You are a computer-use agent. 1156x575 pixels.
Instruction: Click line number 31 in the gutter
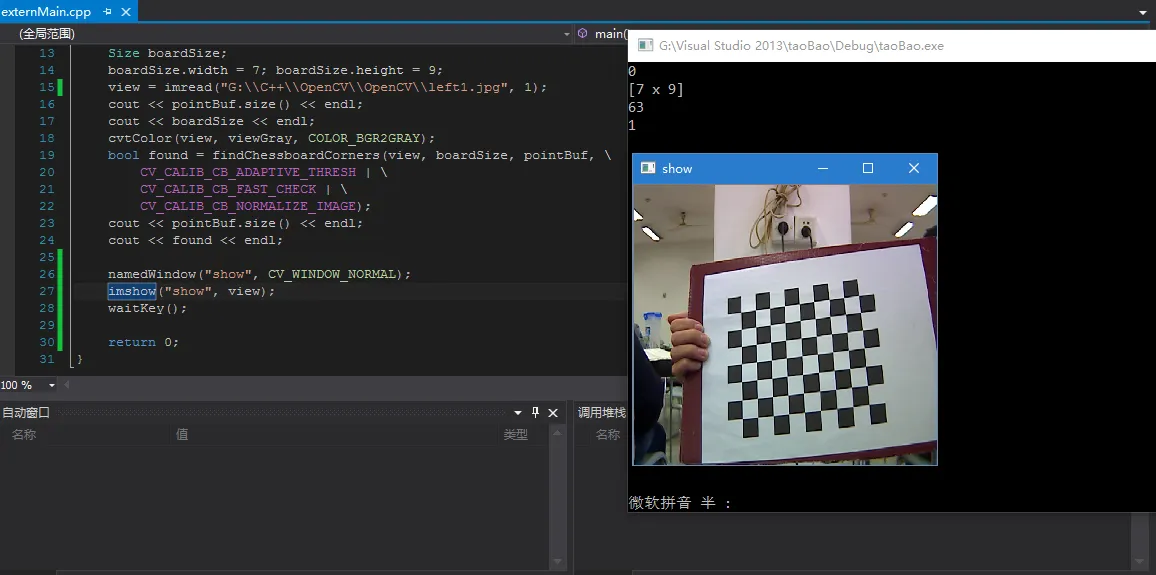(x=46, y=359)
